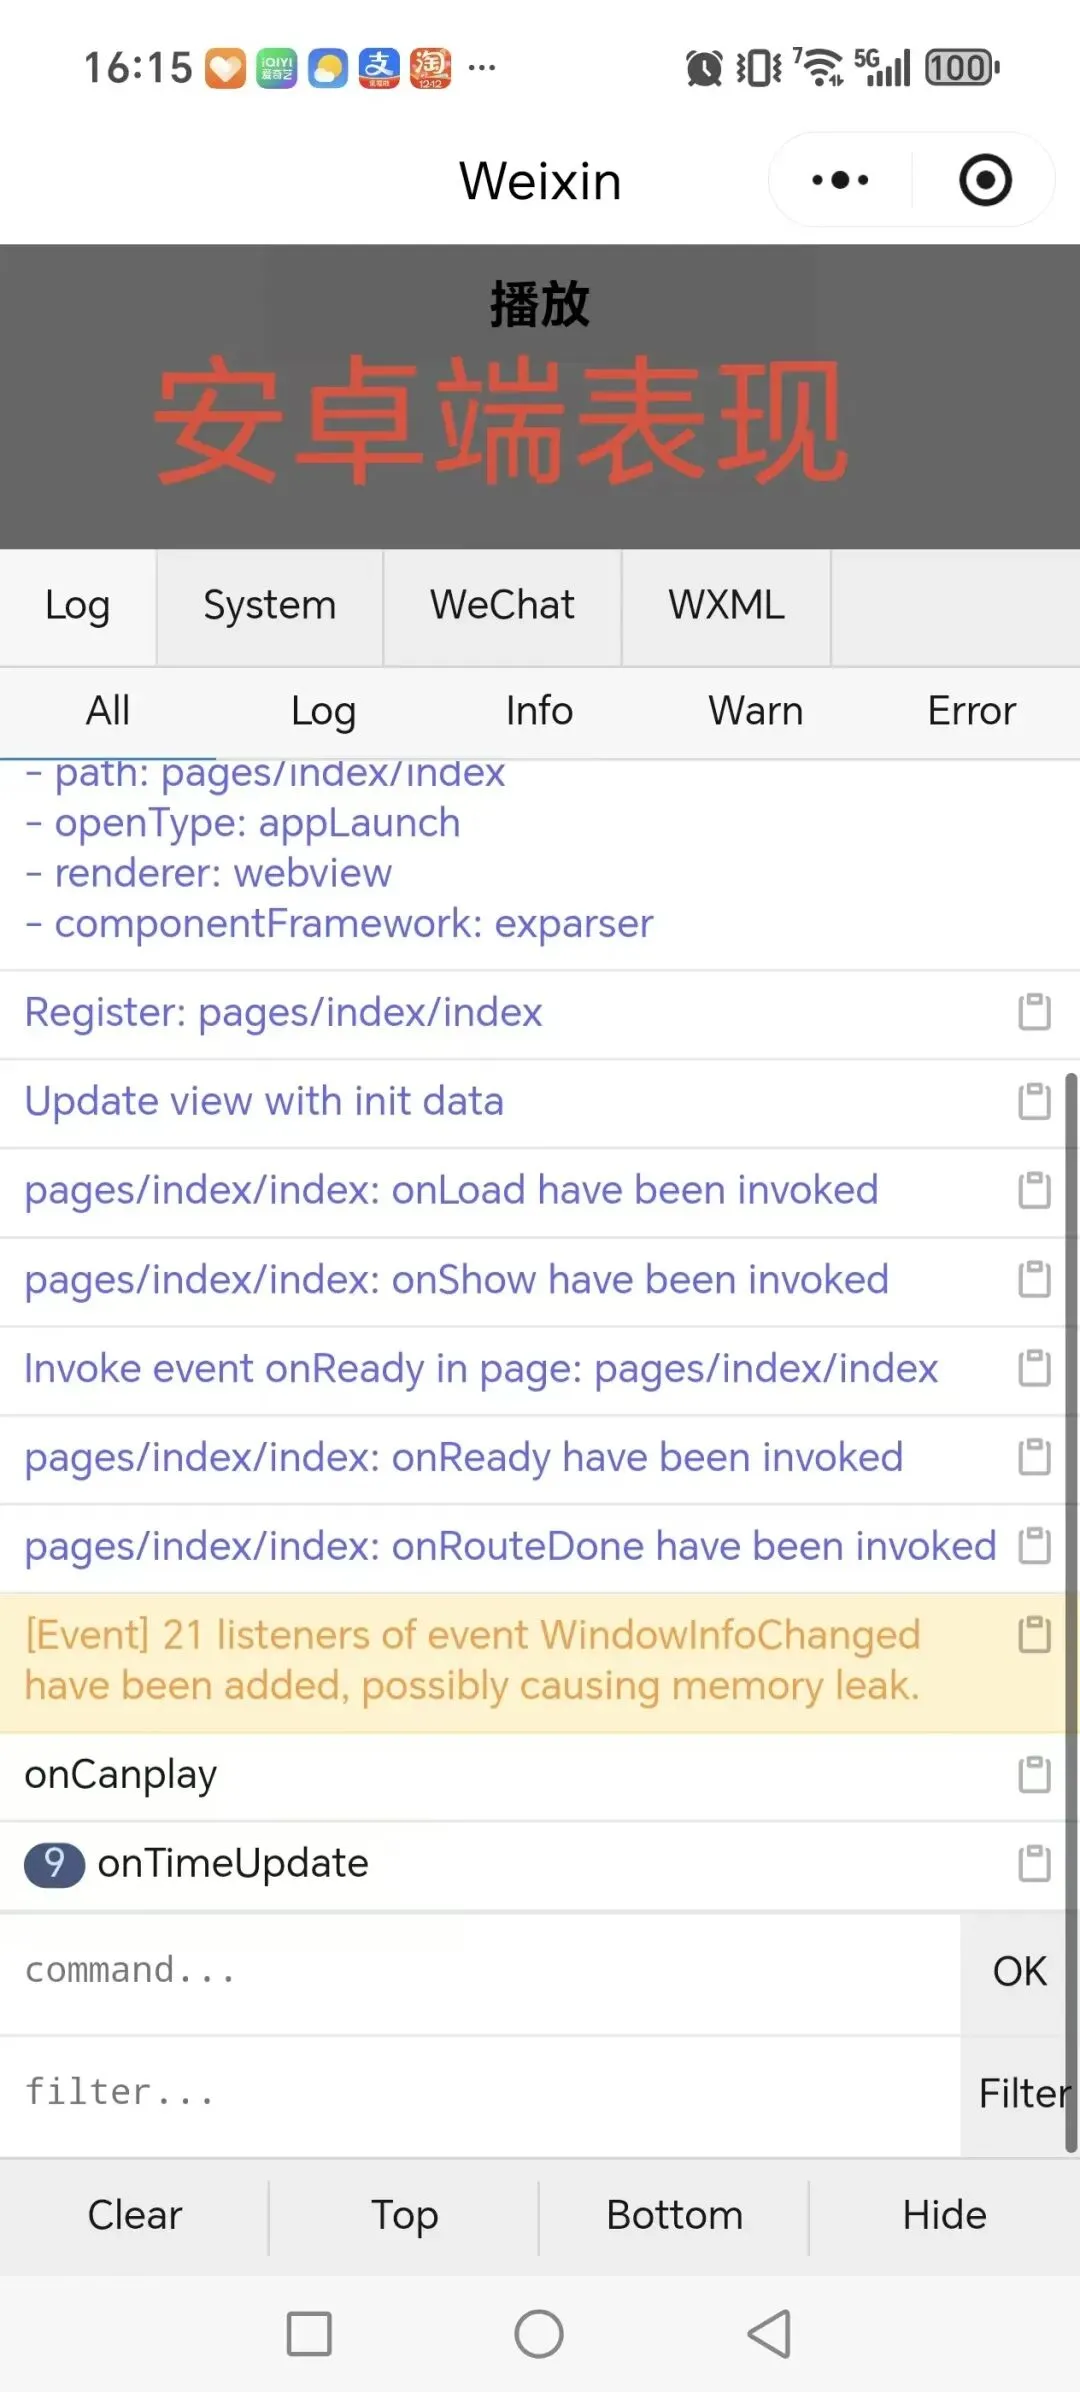Open the WeChat tab in vConsole
This screenshot has width=1080, height=2392.
tap(502, 606)
